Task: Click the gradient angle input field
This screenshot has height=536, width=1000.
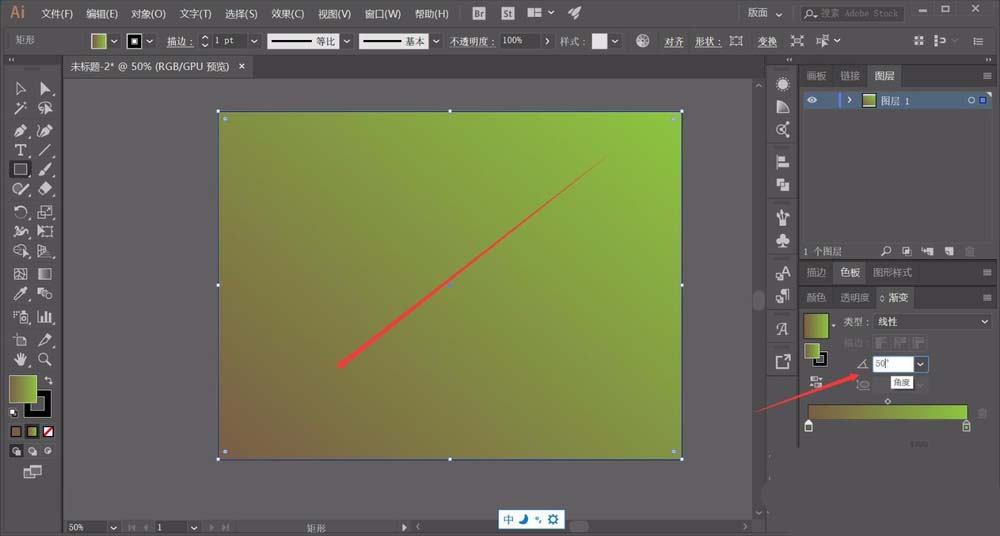Action: tap(893, 364)
